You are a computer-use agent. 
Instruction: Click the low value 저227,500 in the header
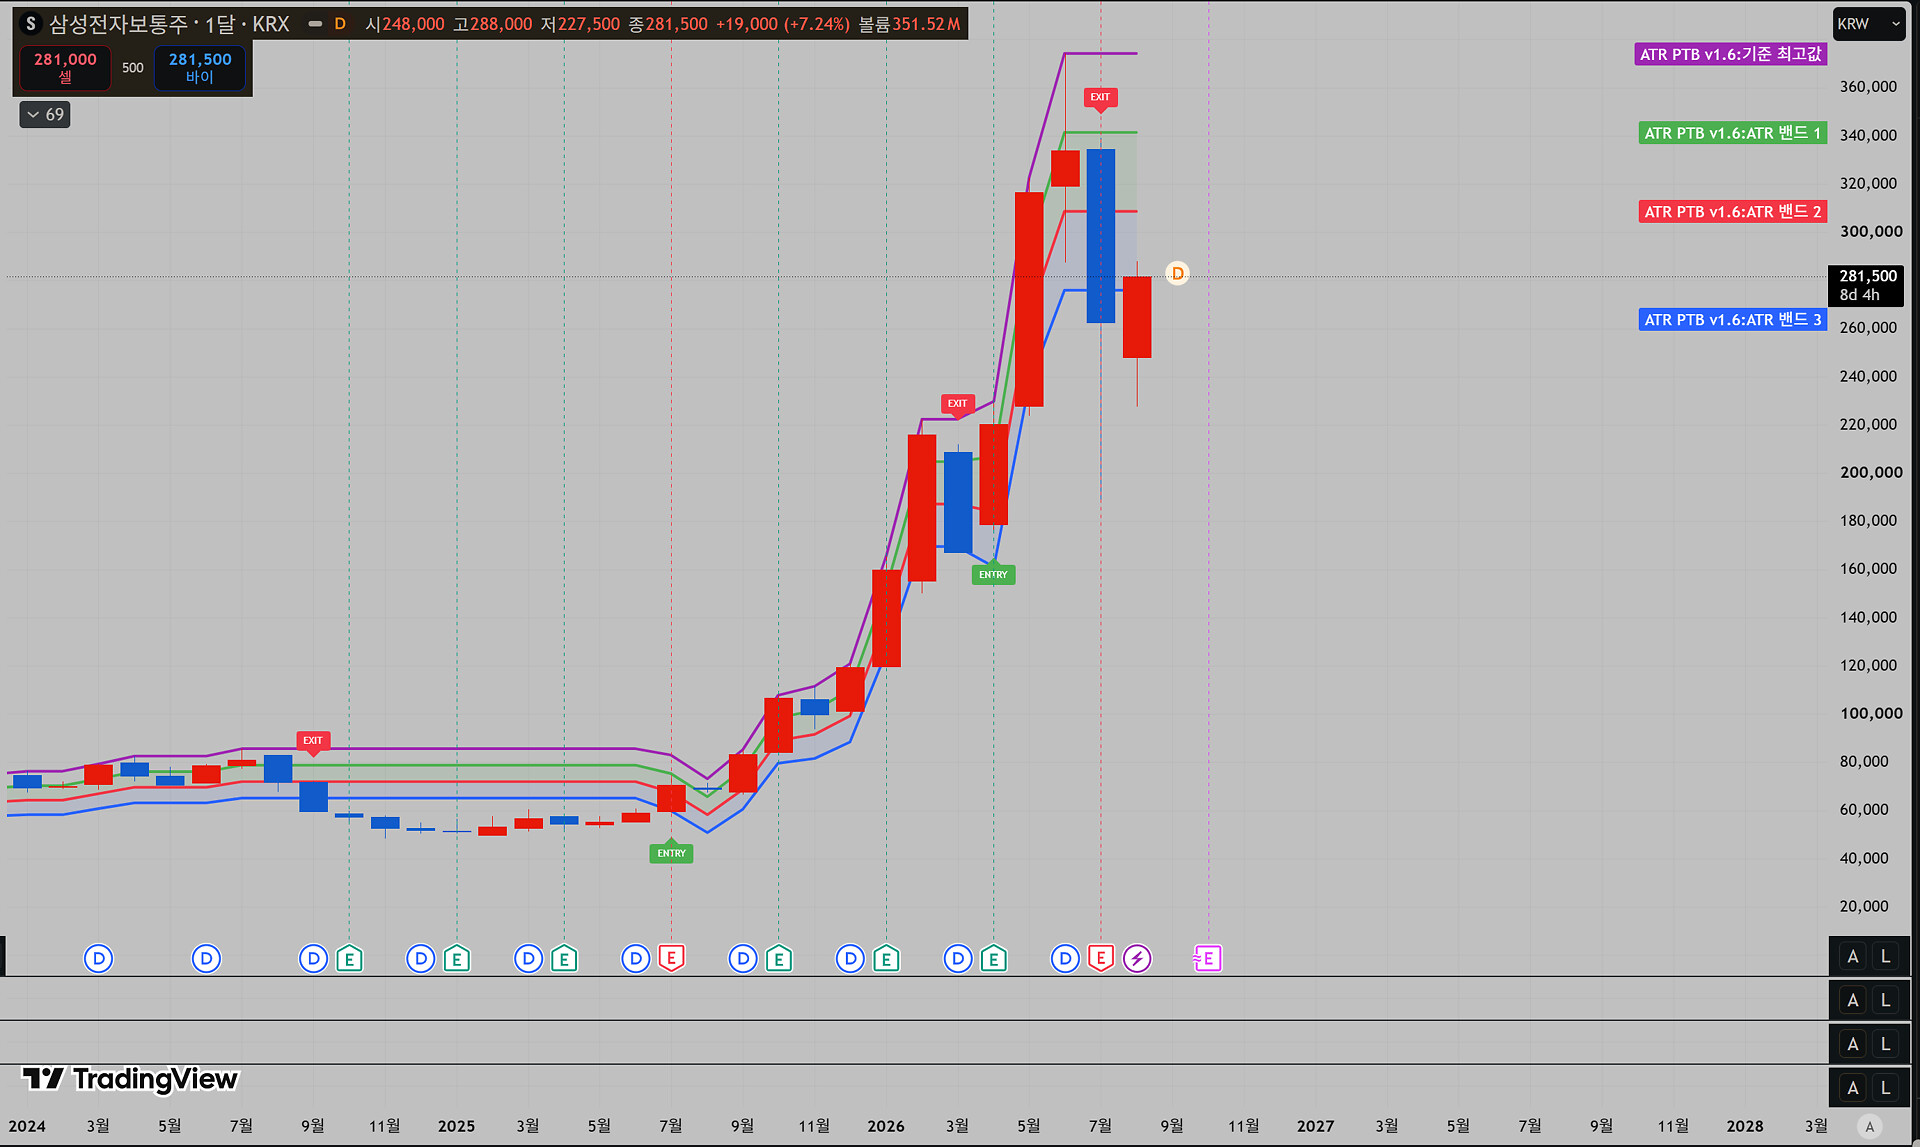tap(580, 24)
